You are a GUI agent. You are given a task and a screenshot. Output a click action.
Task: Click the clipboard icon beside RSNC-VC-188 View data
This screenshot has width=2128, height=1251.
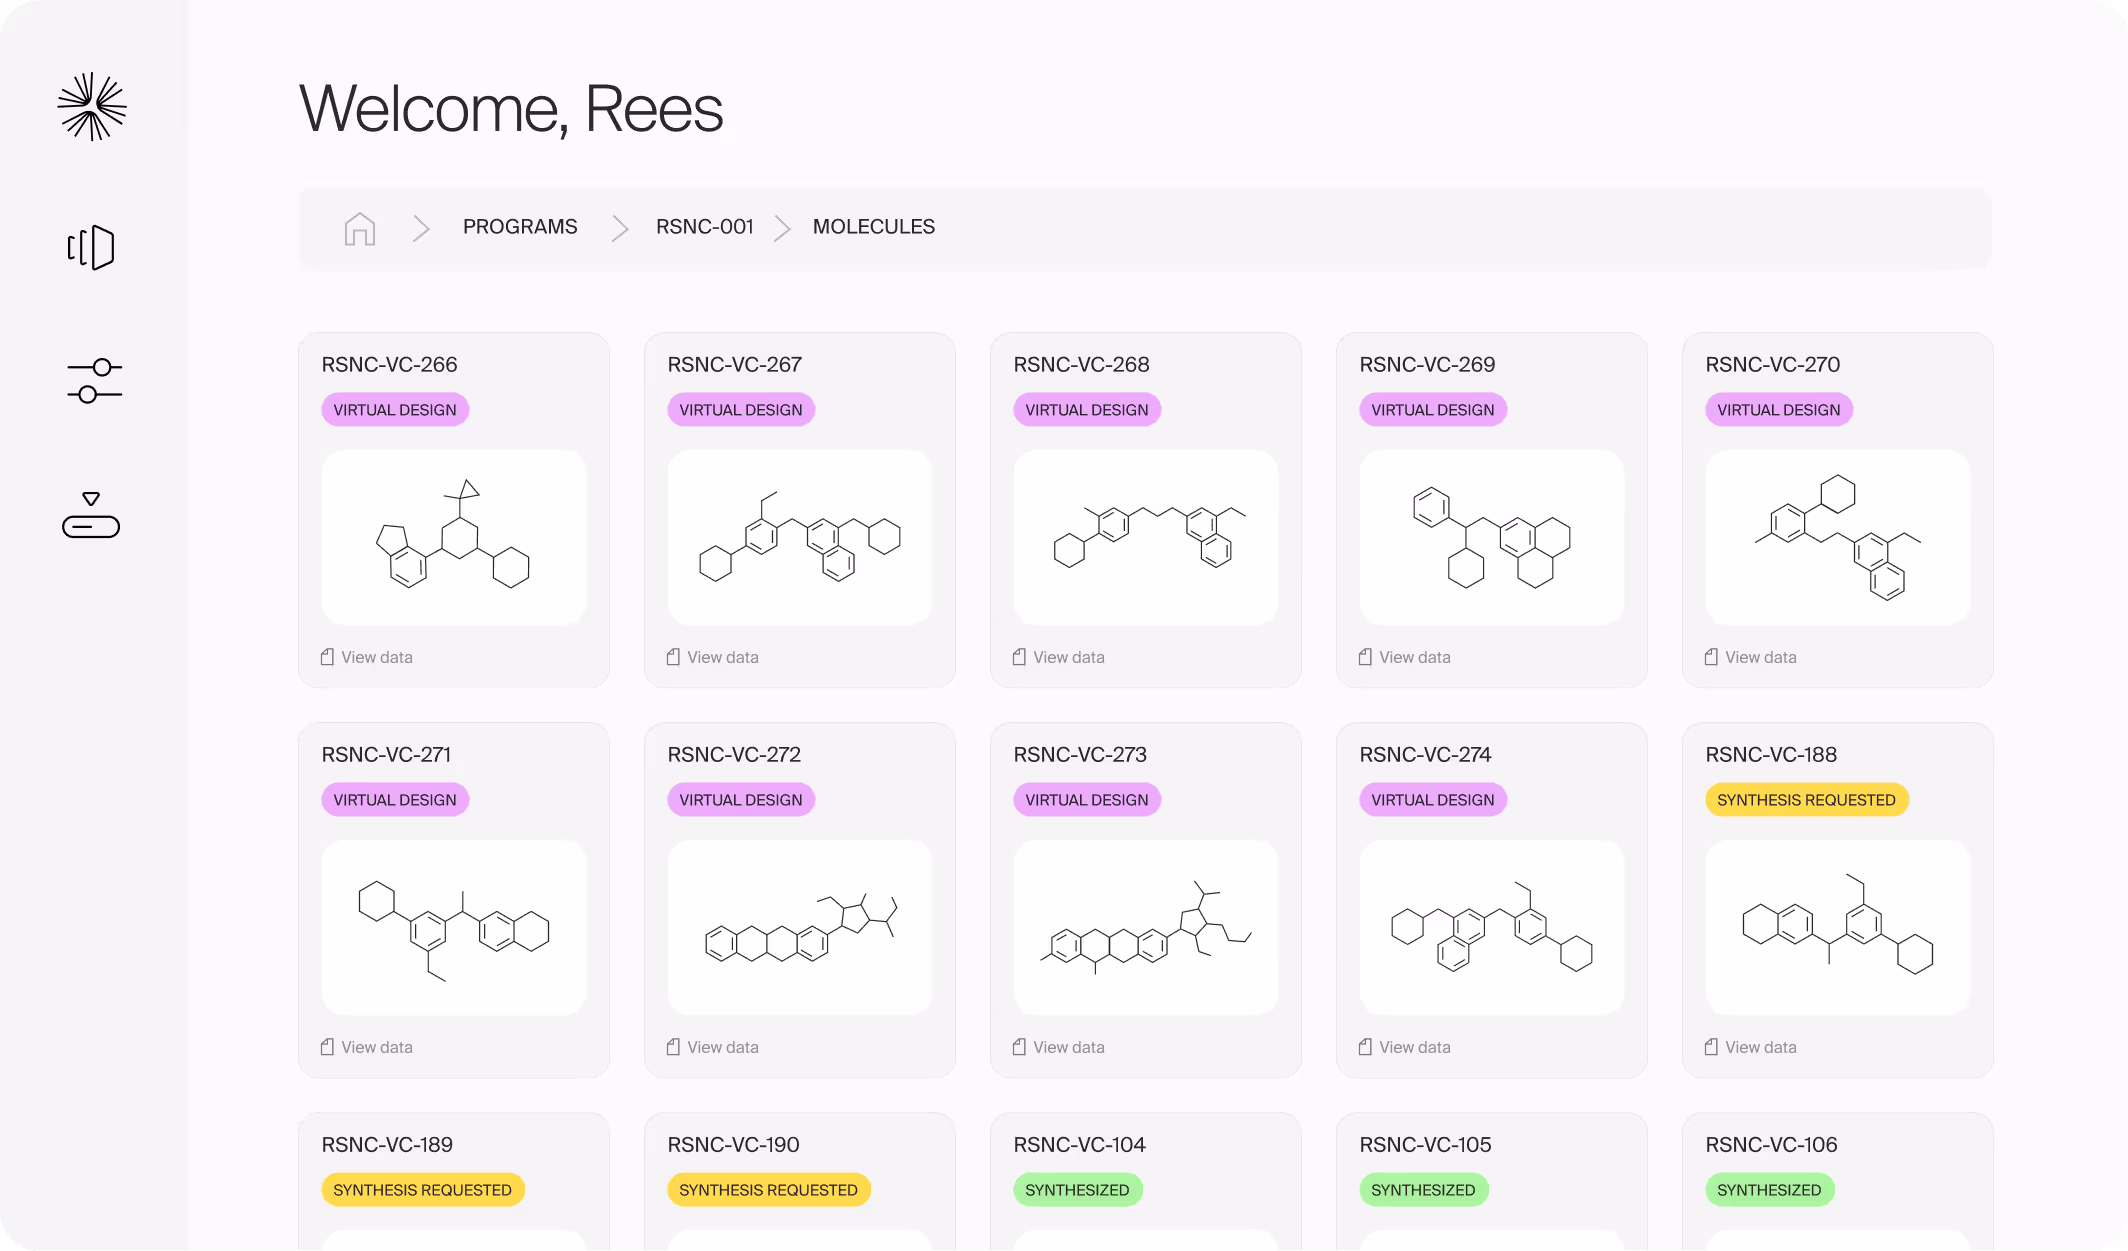click(x=1710, y=1046)
